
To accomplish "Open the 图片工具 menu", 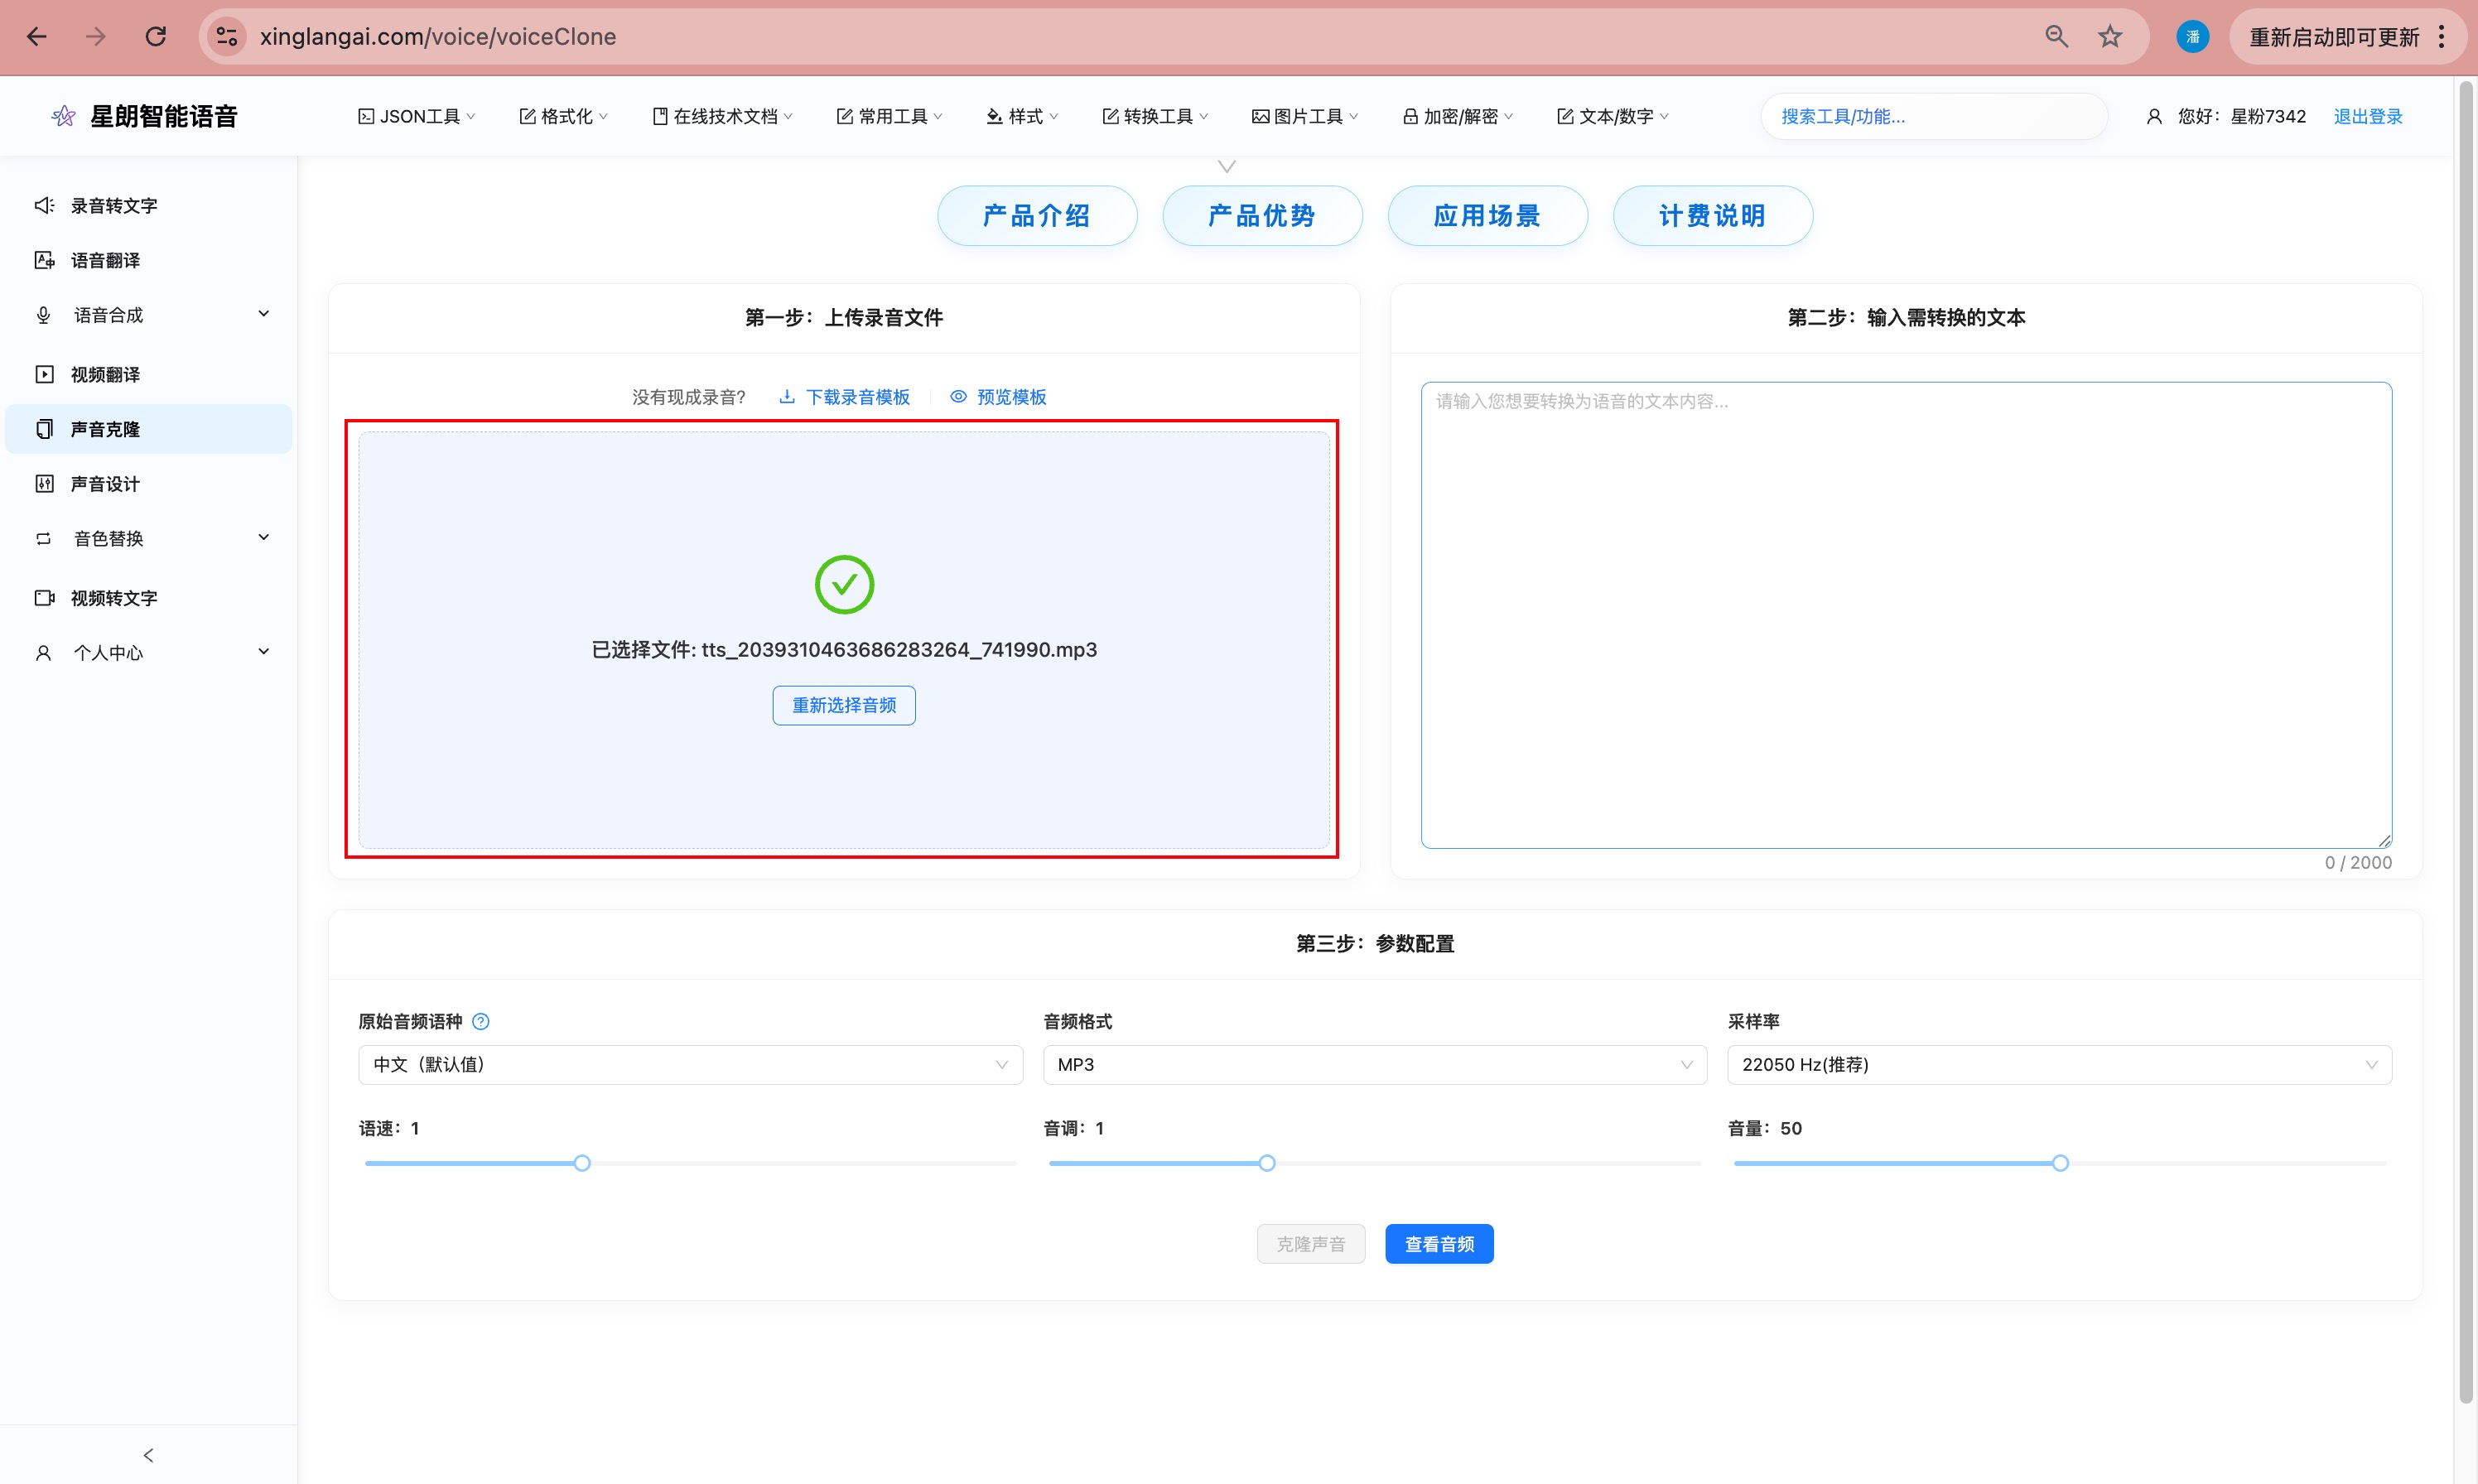I will click(1306, 117).
